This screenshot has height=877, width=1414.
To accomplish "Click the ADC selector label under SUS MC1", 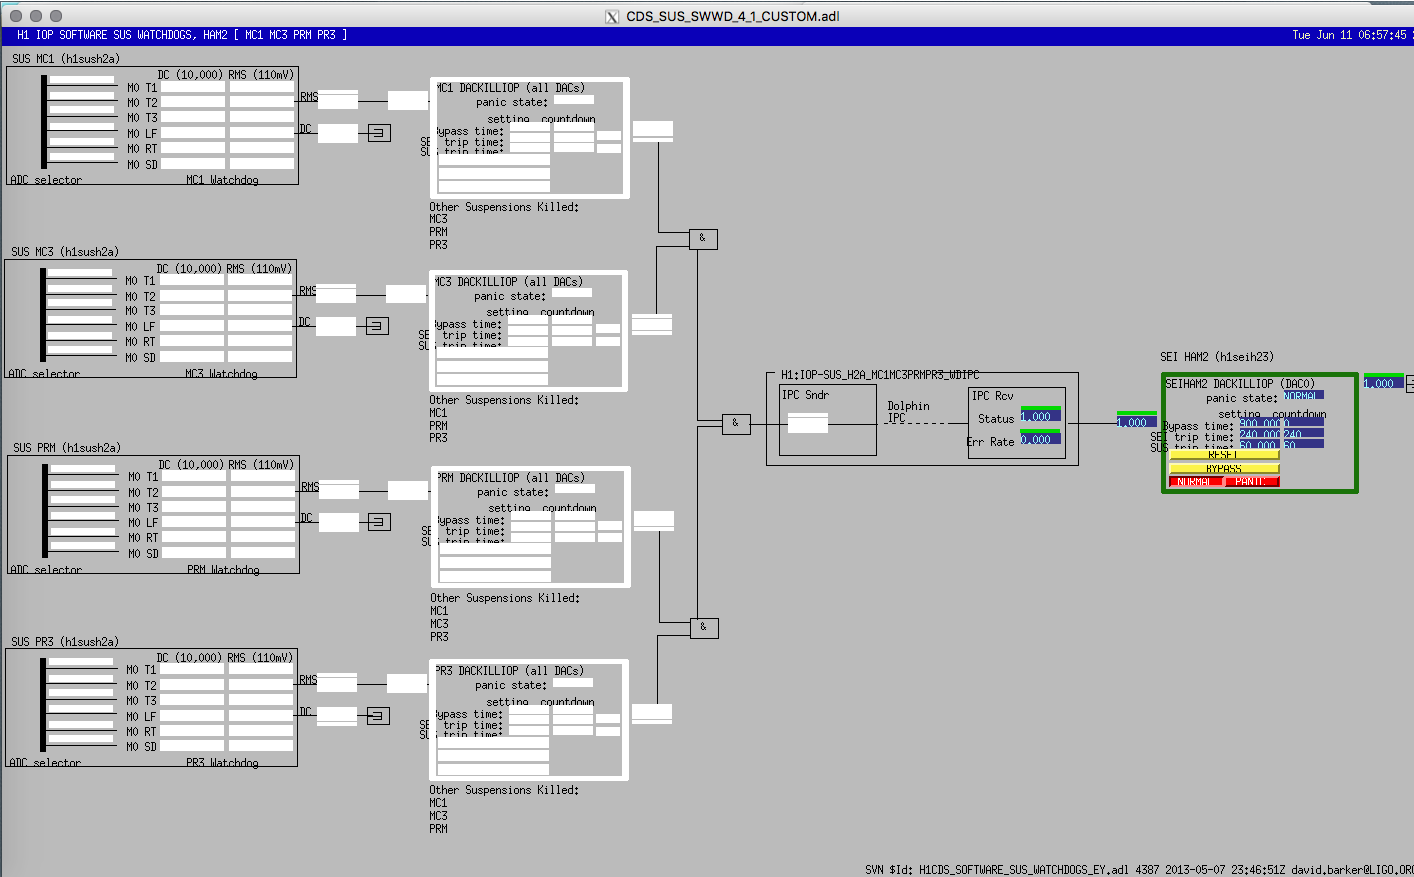I will pos(46,180).
